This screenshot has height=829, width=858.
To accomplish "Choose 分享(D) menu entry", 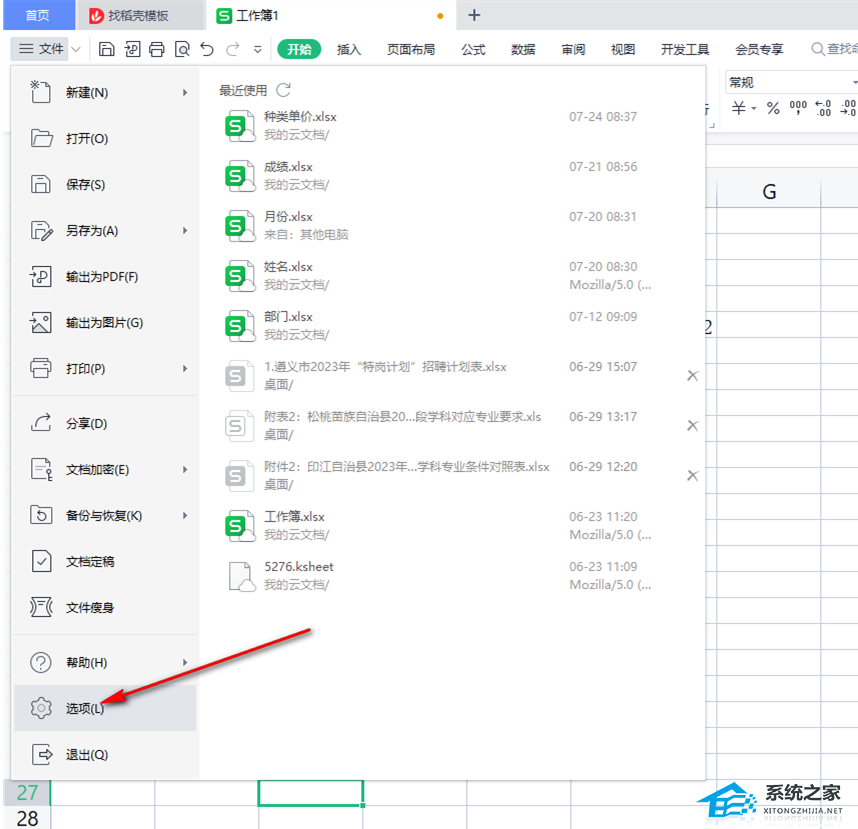I will pyautogui.click(x=105, y=424).
